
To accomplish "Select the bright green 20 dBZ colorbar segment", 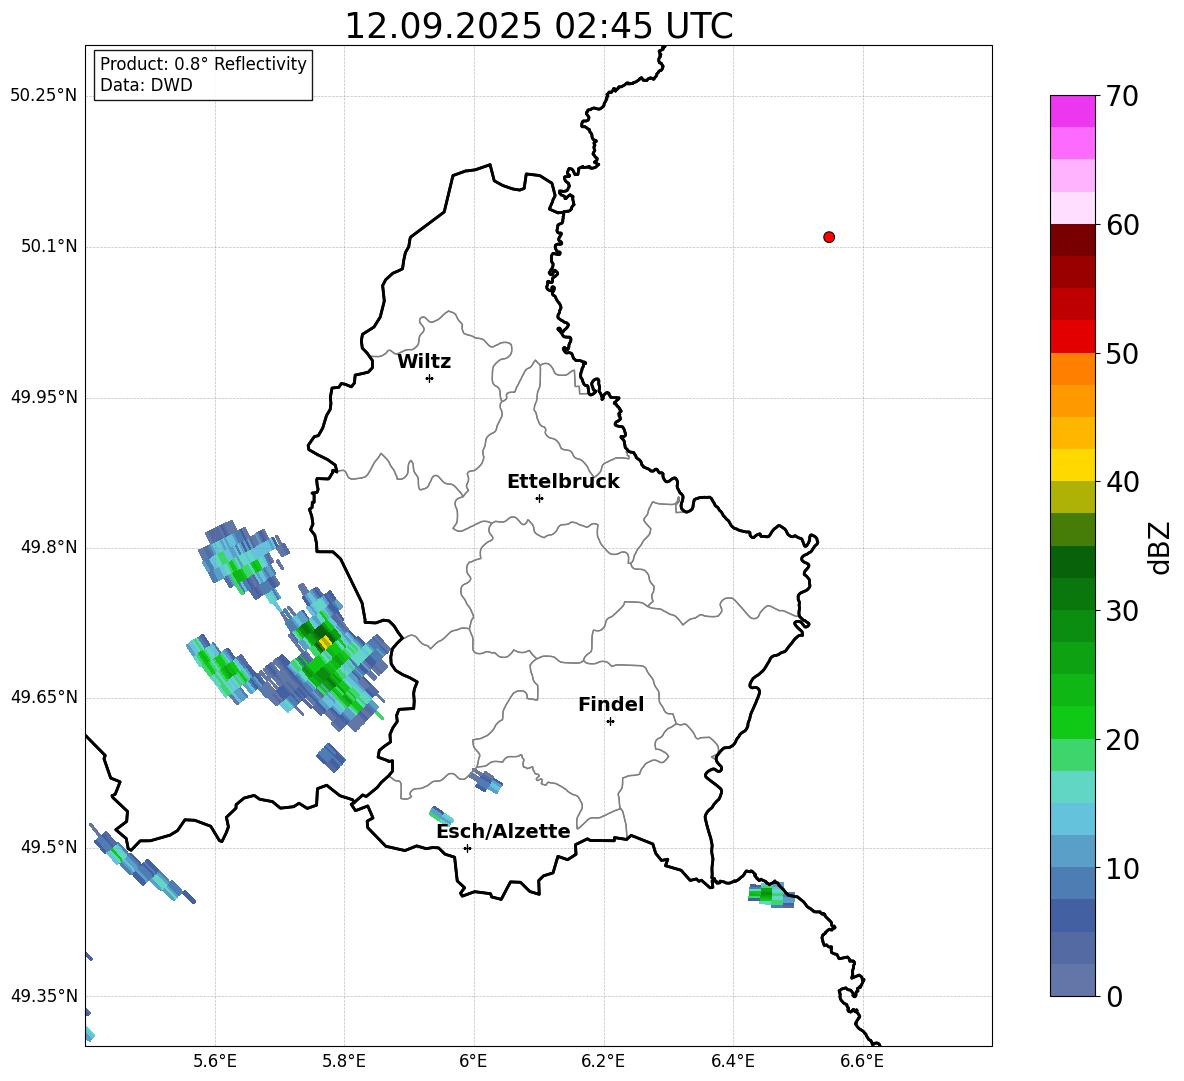I will 1072,722.
